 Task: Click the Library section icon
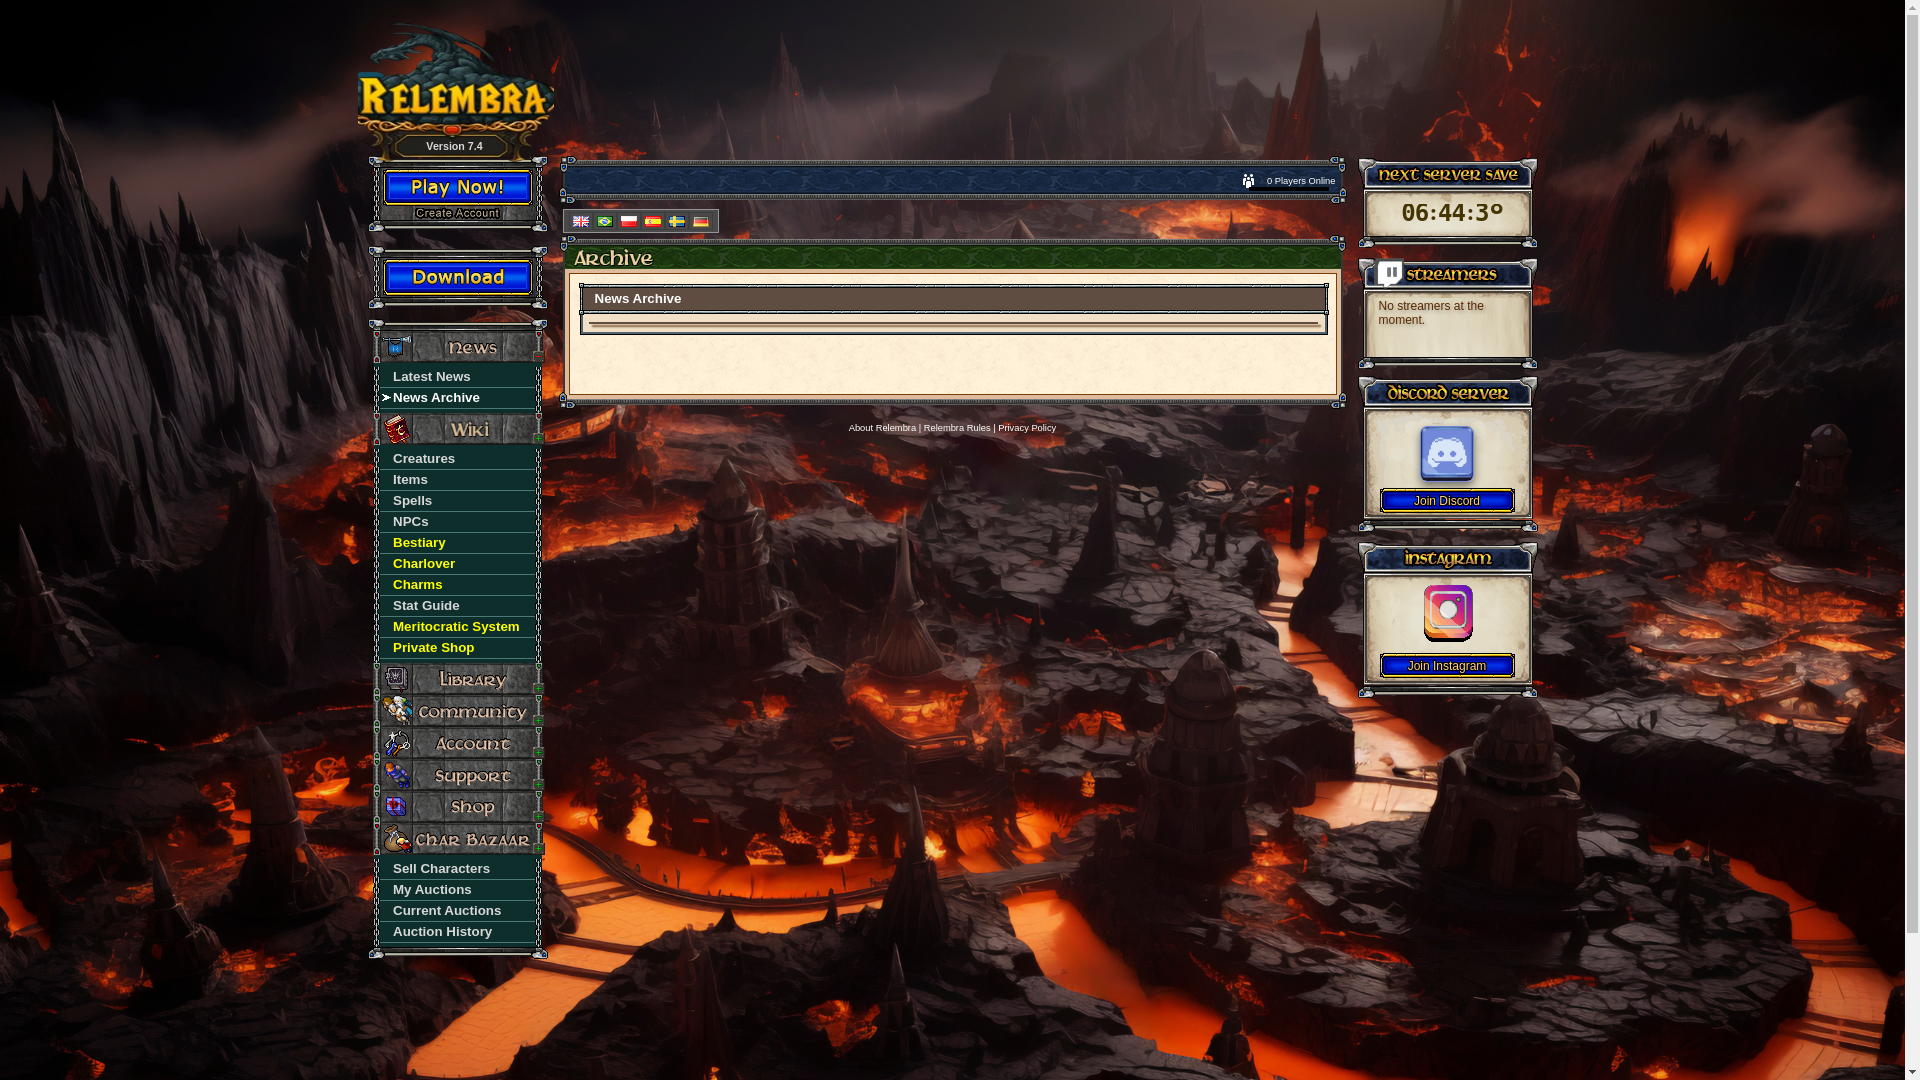click(x=396, y=679)
